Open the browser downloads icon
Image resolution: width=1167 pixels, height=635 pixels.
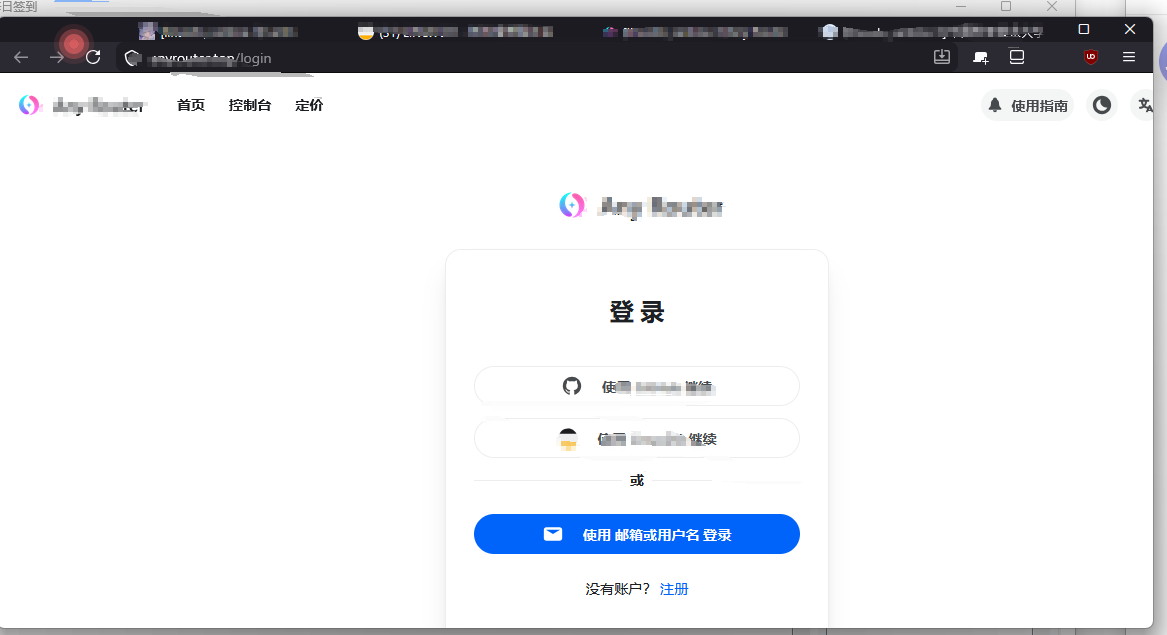tap(941, 57)
